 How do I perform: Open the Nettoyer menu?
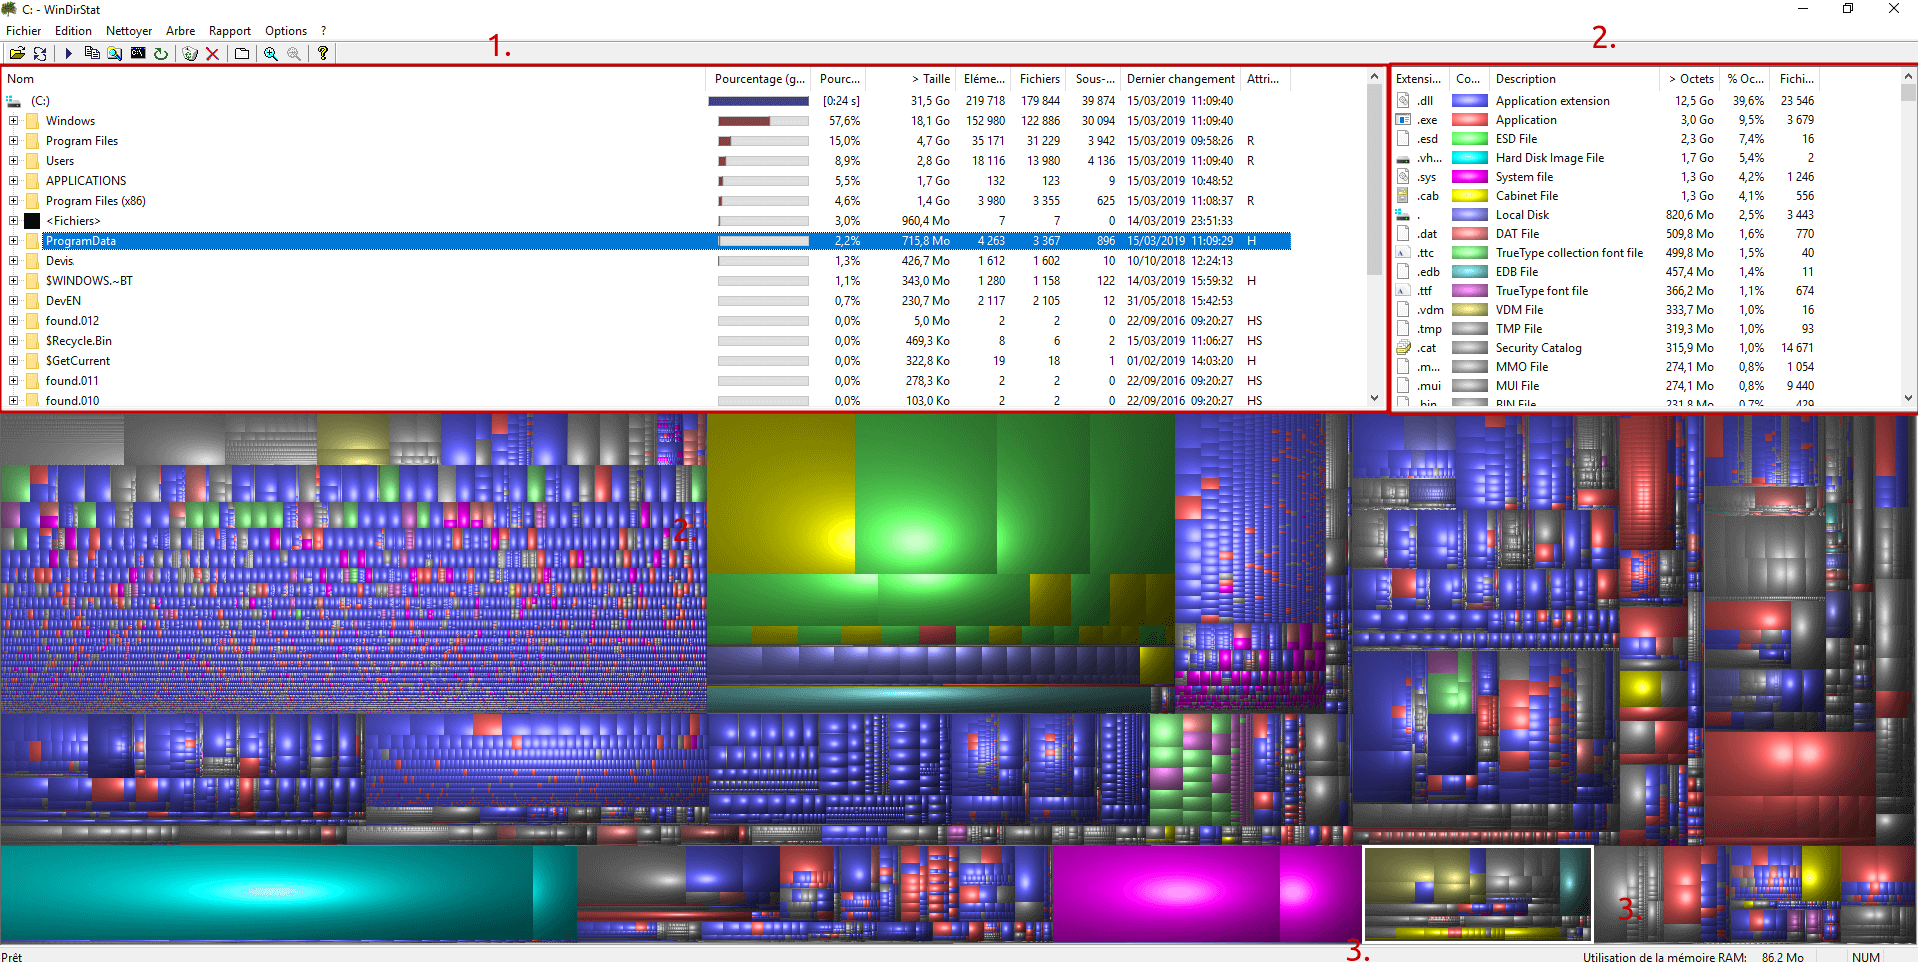click(129, 31)
